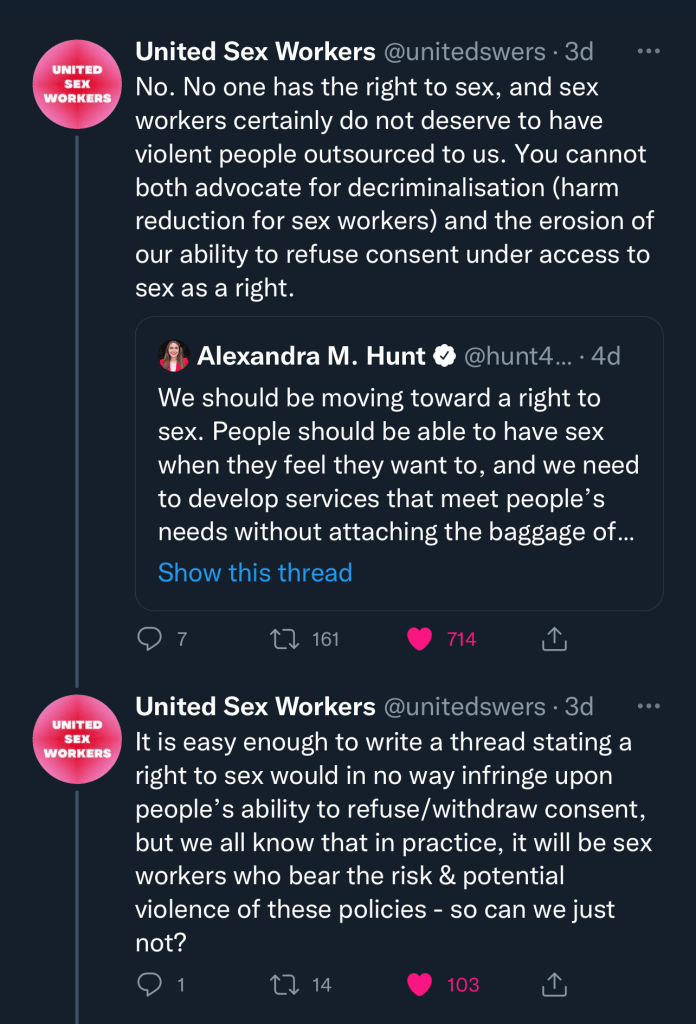The width and height of the screenshot is (696, 1024).
Task: Share the second tweet via share icon
Action: point(555,985)
